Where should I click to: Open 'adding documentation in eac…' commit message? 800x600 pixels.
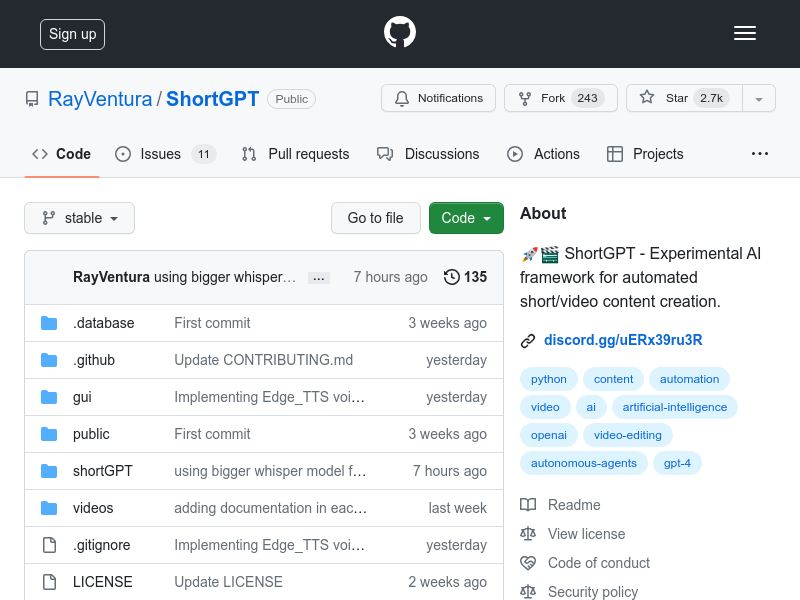270,508
